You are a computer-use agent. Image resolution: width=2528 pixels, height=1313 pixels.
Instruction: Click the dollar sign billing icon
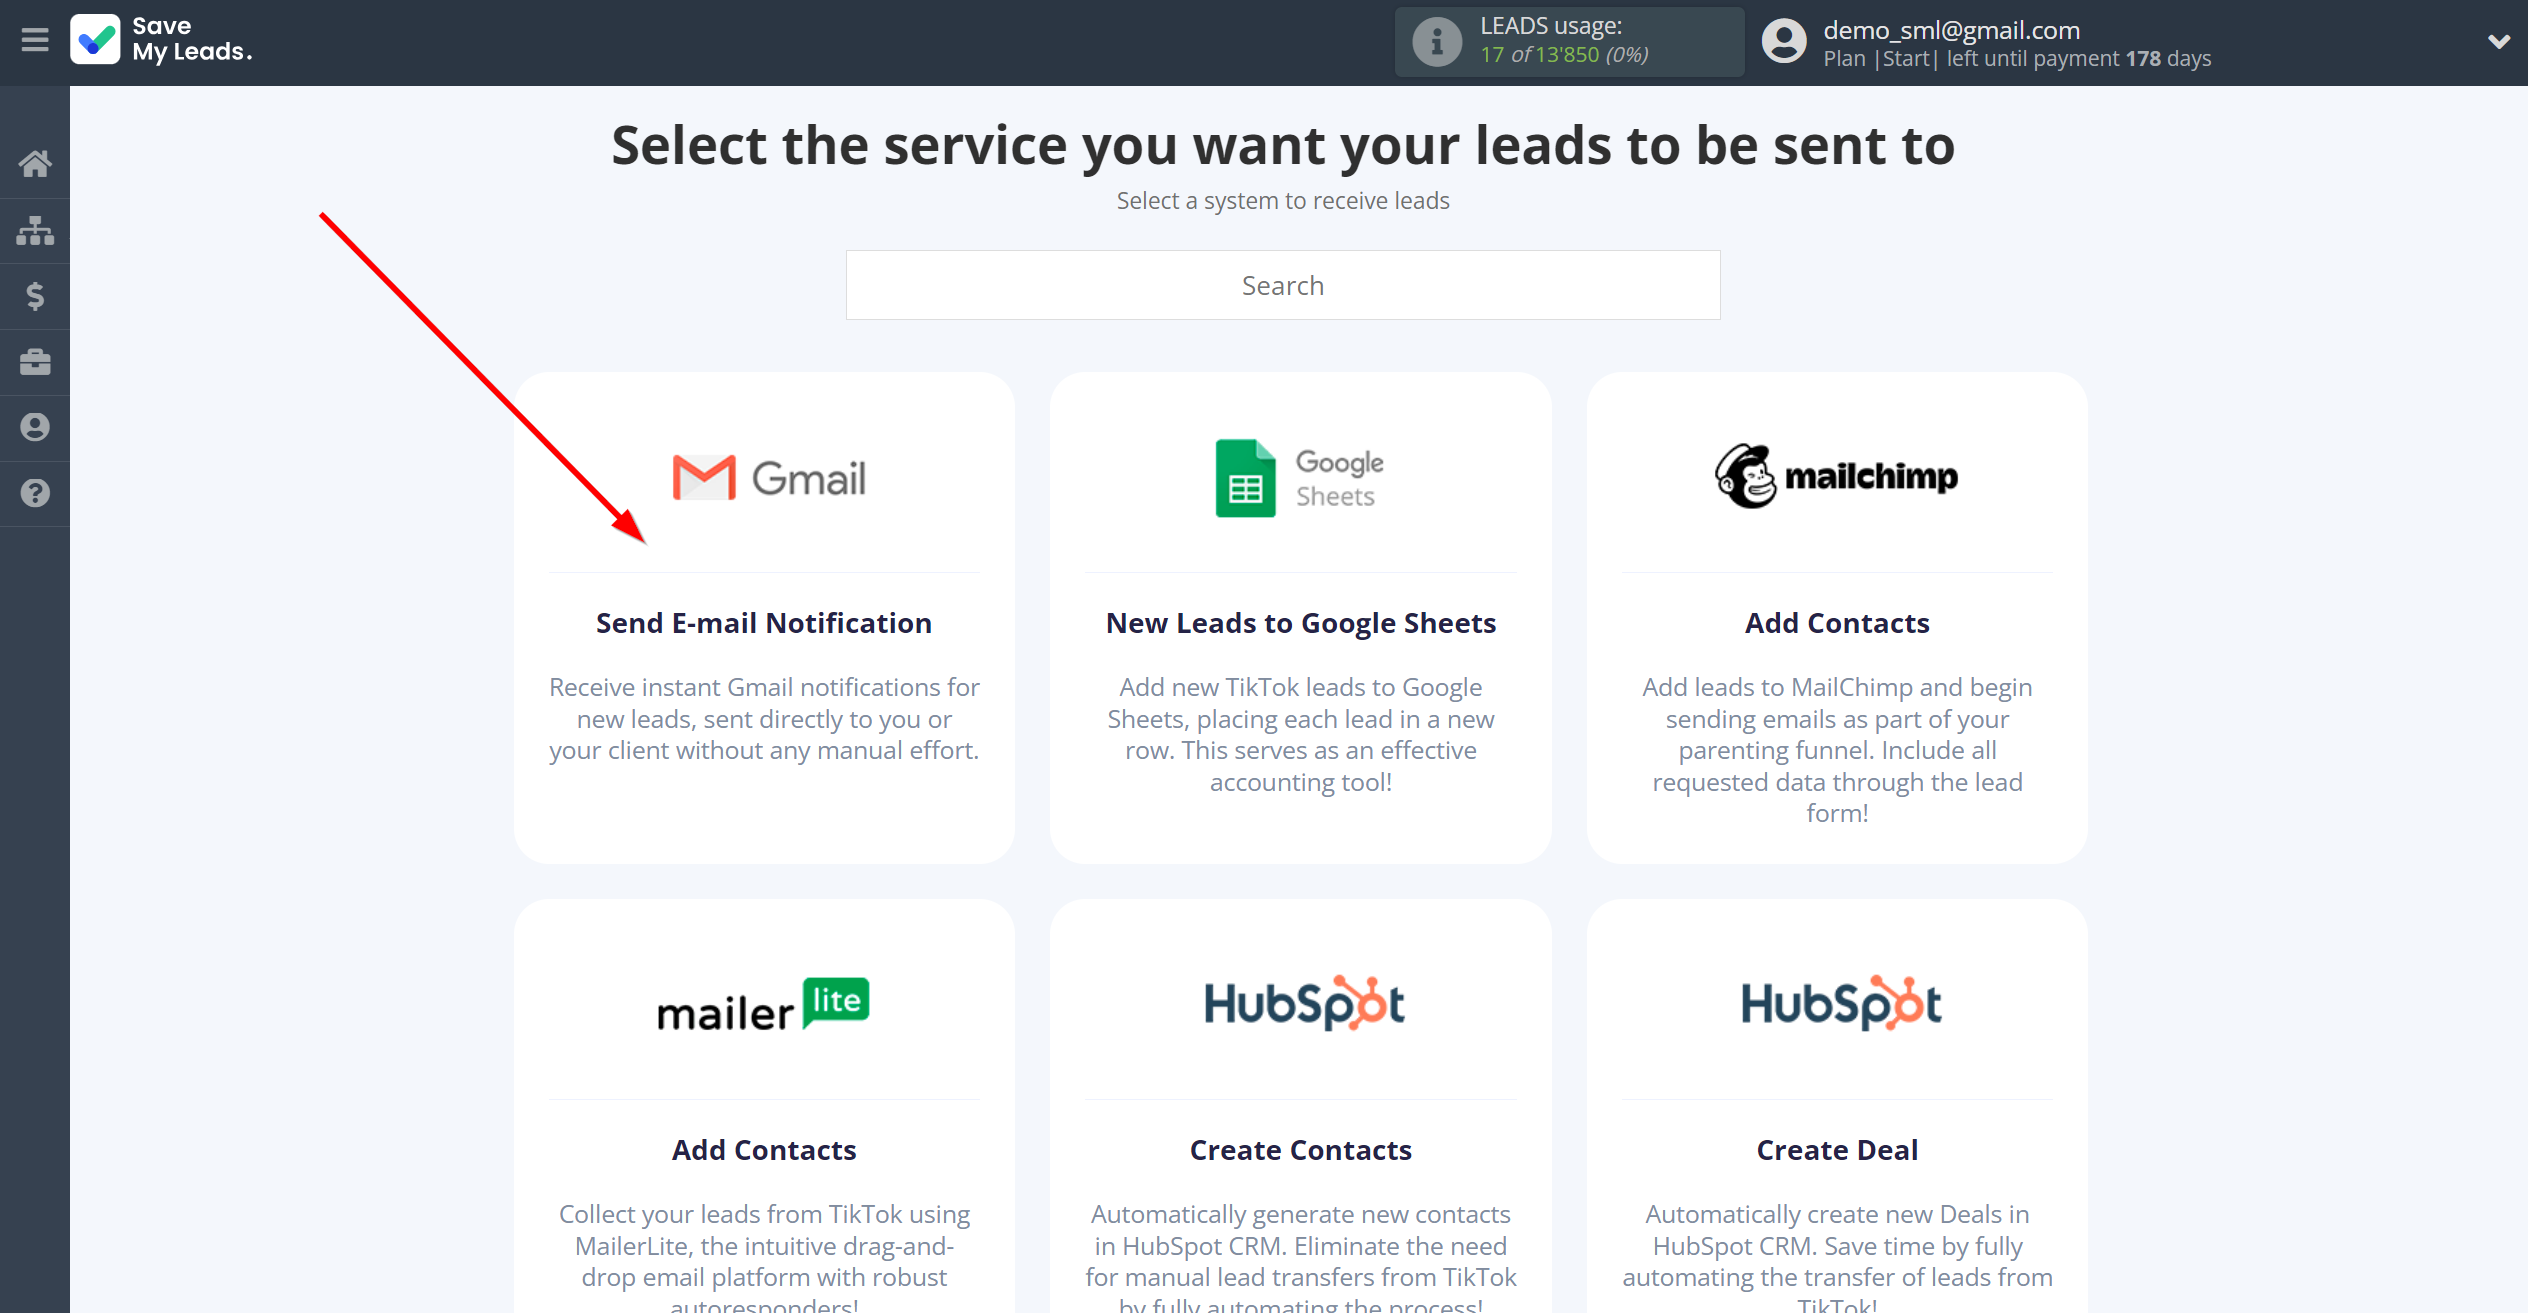pos(35,298)
